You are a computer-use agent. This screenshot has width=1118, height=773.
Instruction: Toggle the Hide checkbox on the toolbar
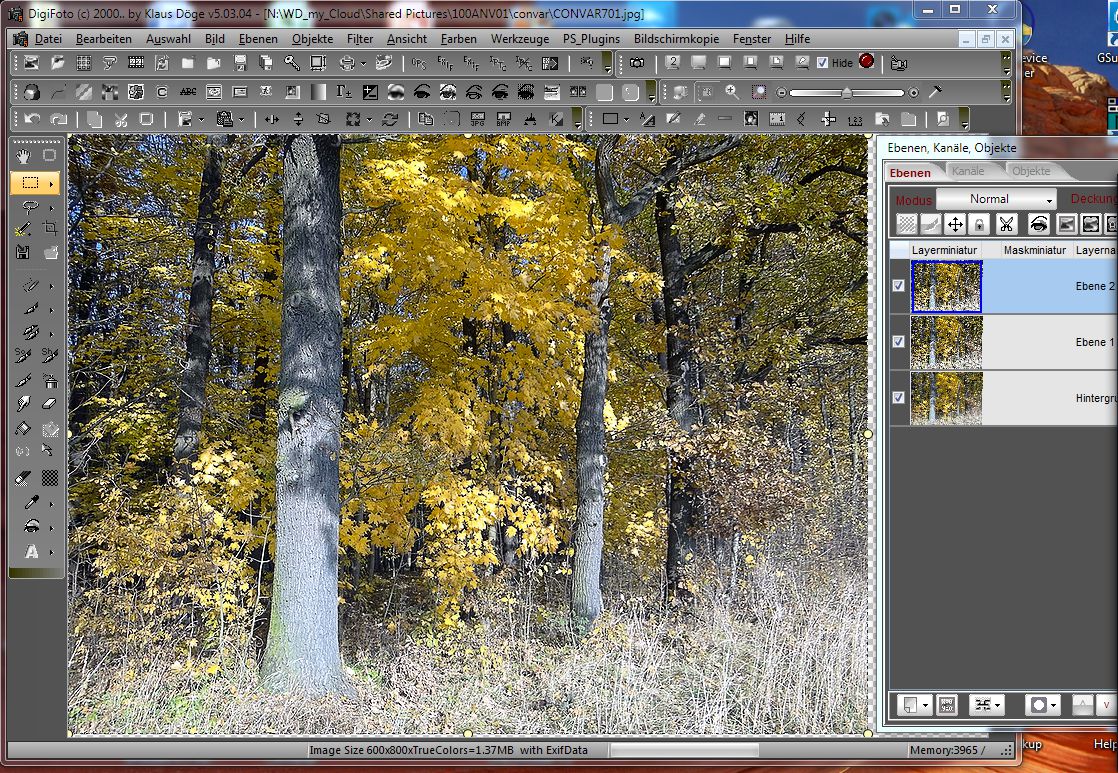click(822, 63)
